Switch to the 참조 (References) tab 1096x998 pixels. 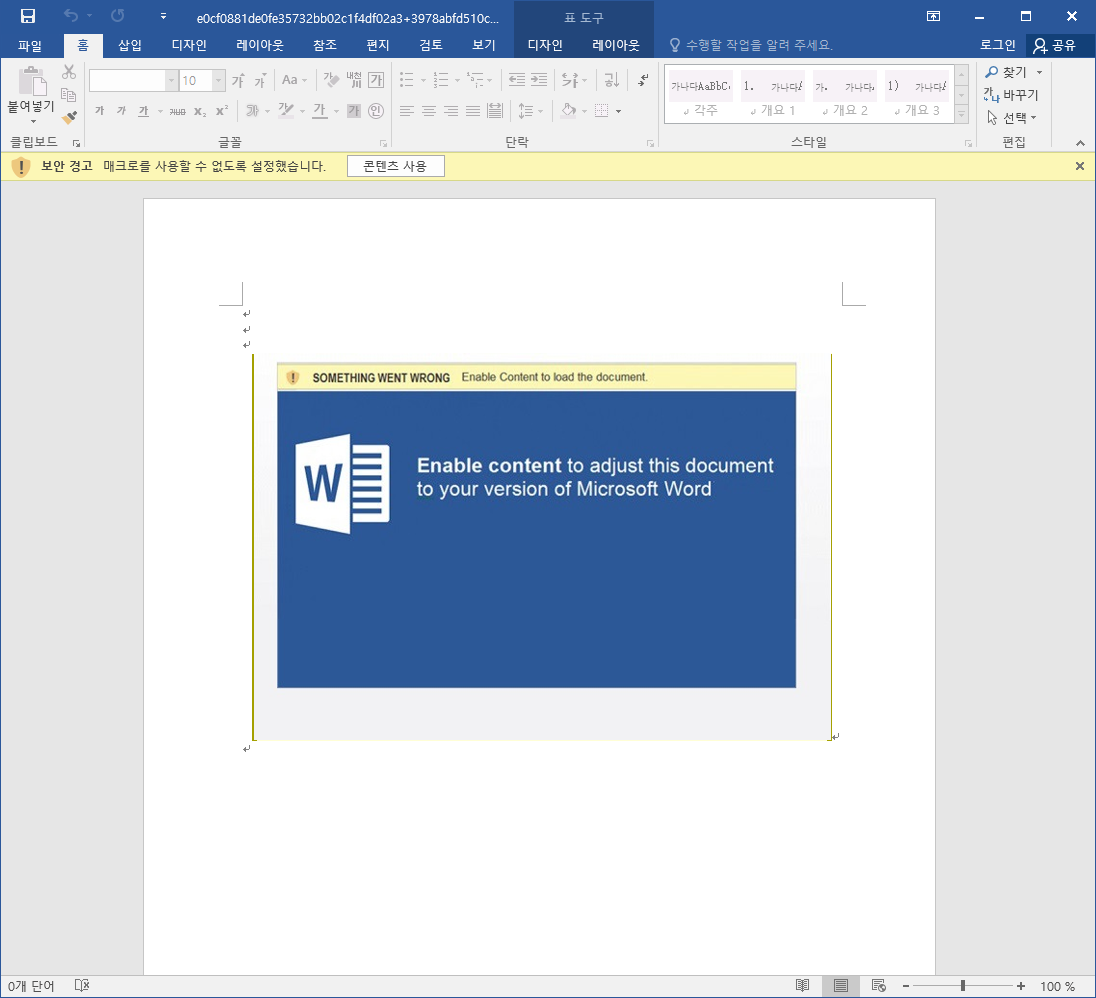pos(325,45)
